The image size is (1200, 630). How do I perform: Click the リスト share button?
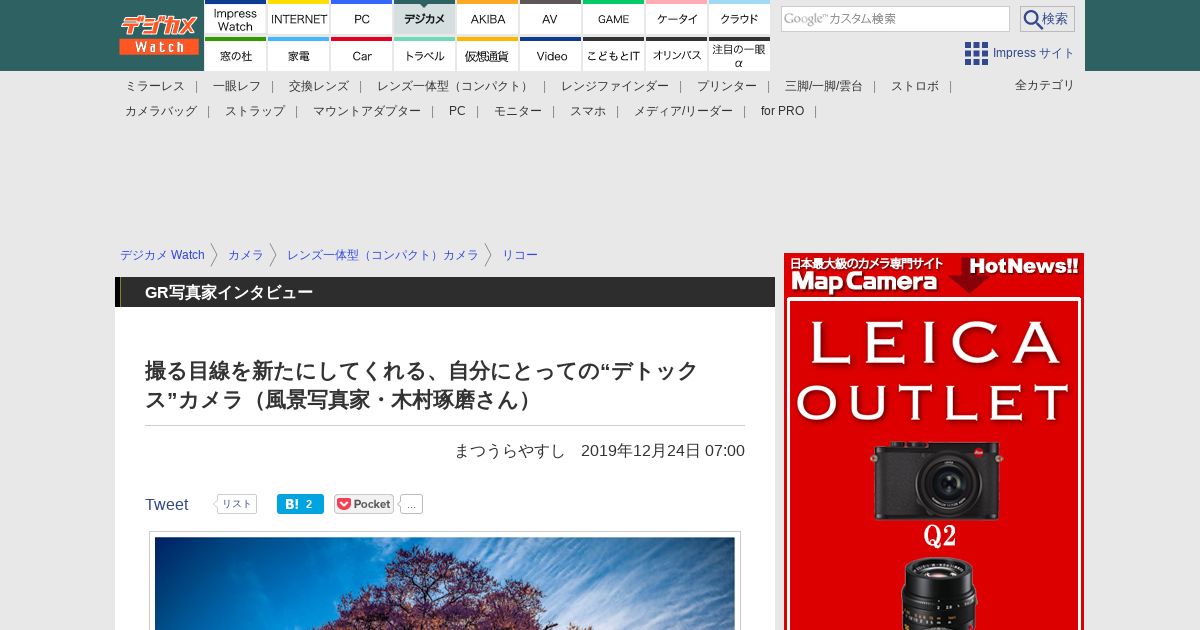(x=236, y=504)
